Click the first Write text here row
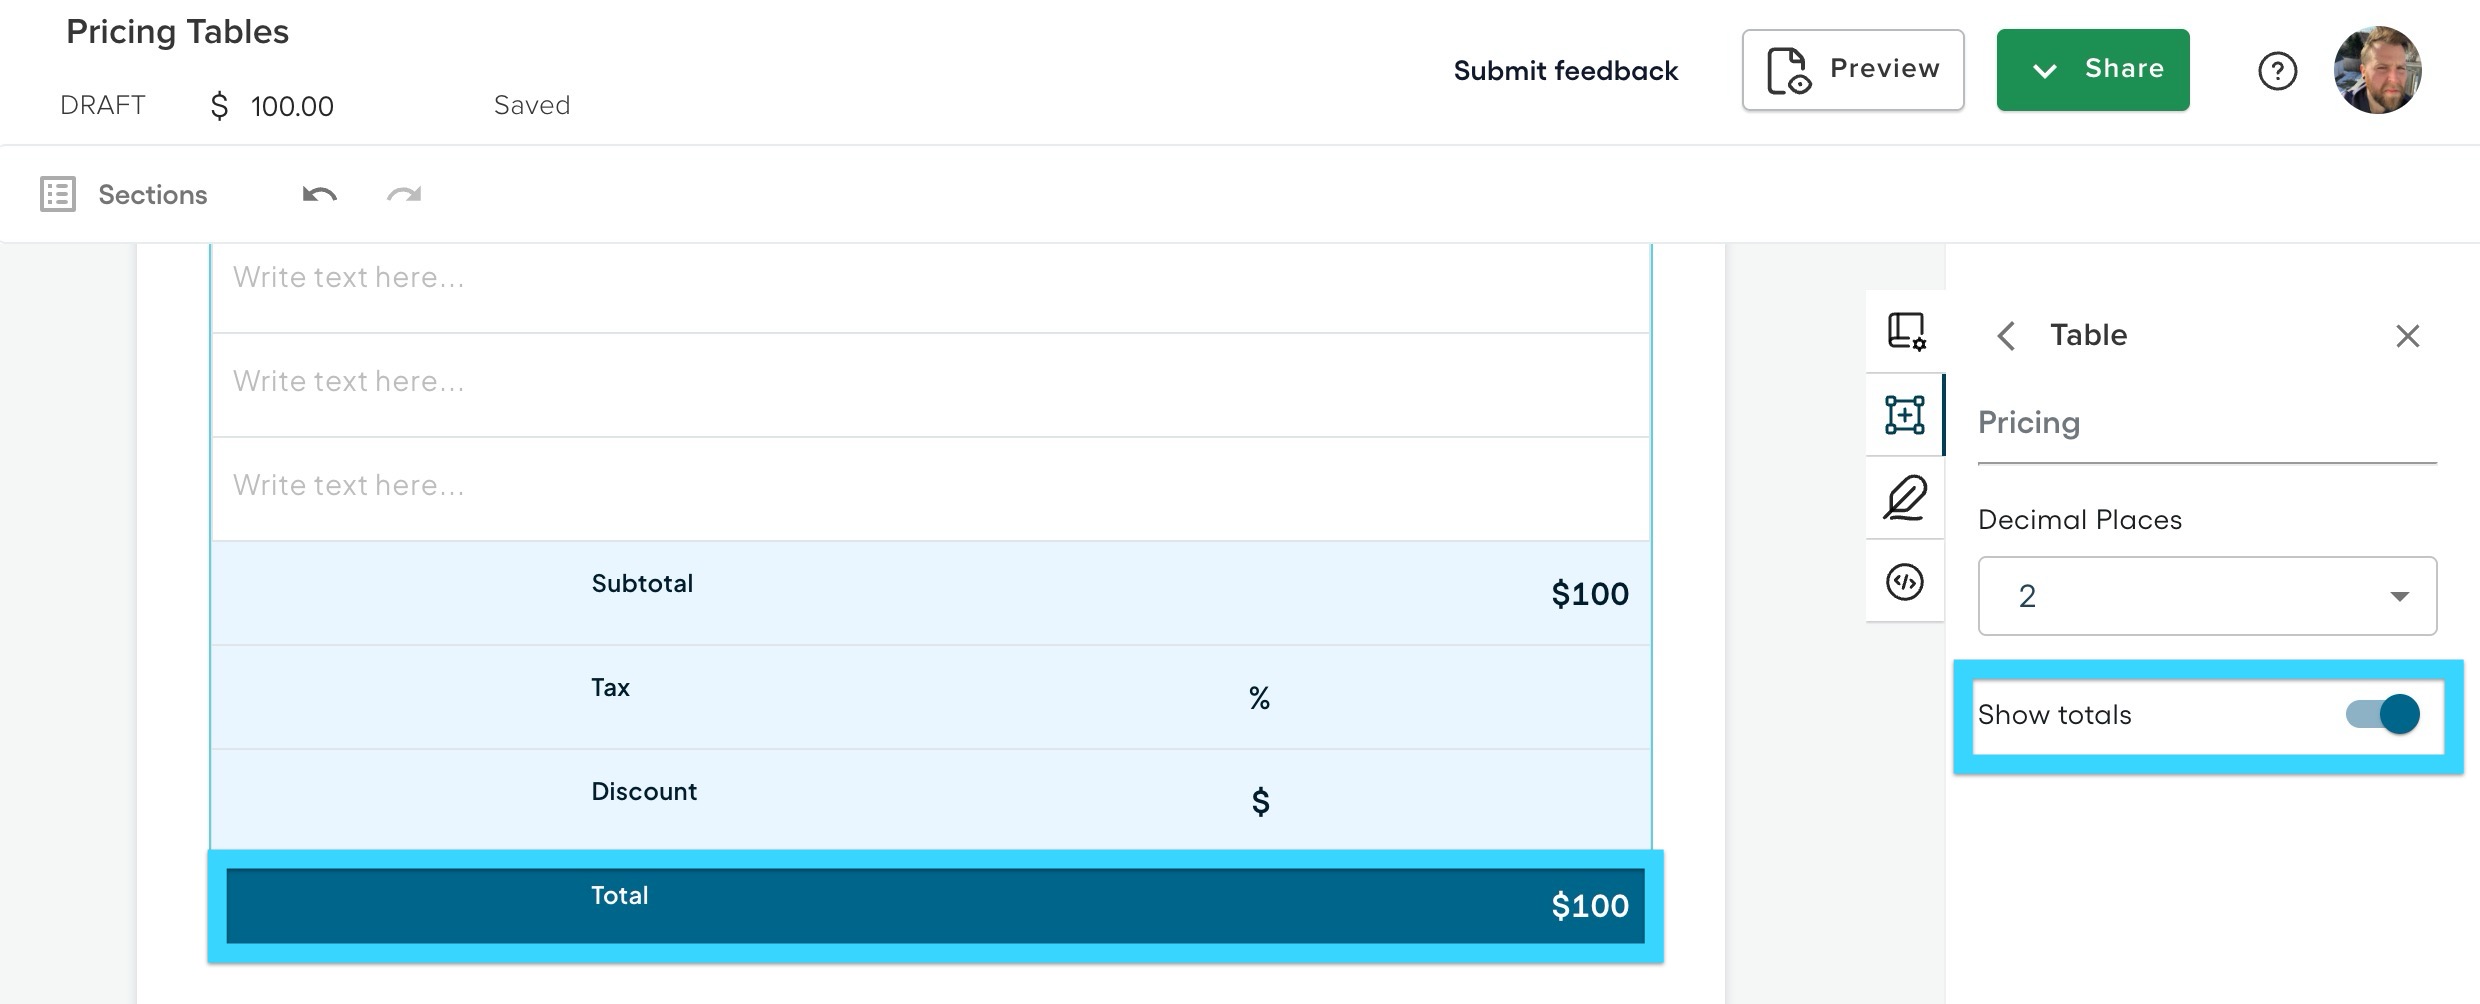2480x1004 pixels. (930, 278)
